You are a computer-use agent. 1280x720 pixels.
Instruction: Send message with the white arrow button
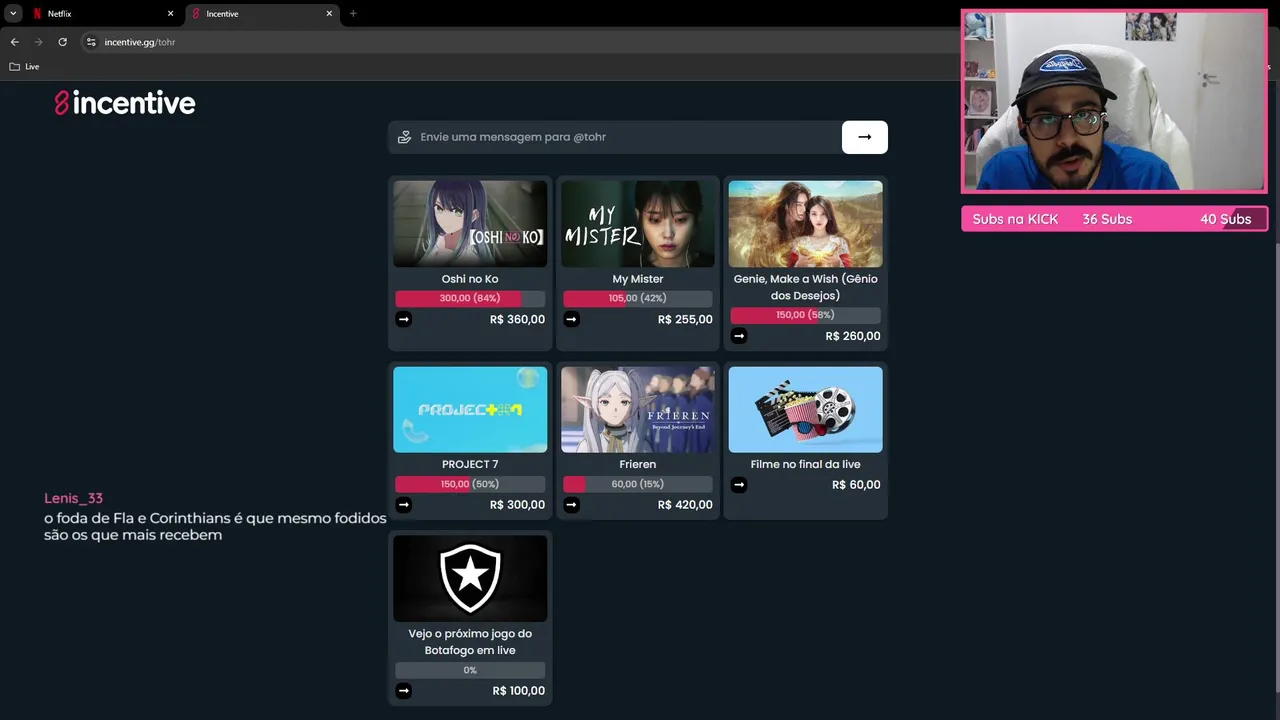tap(865, 137)
